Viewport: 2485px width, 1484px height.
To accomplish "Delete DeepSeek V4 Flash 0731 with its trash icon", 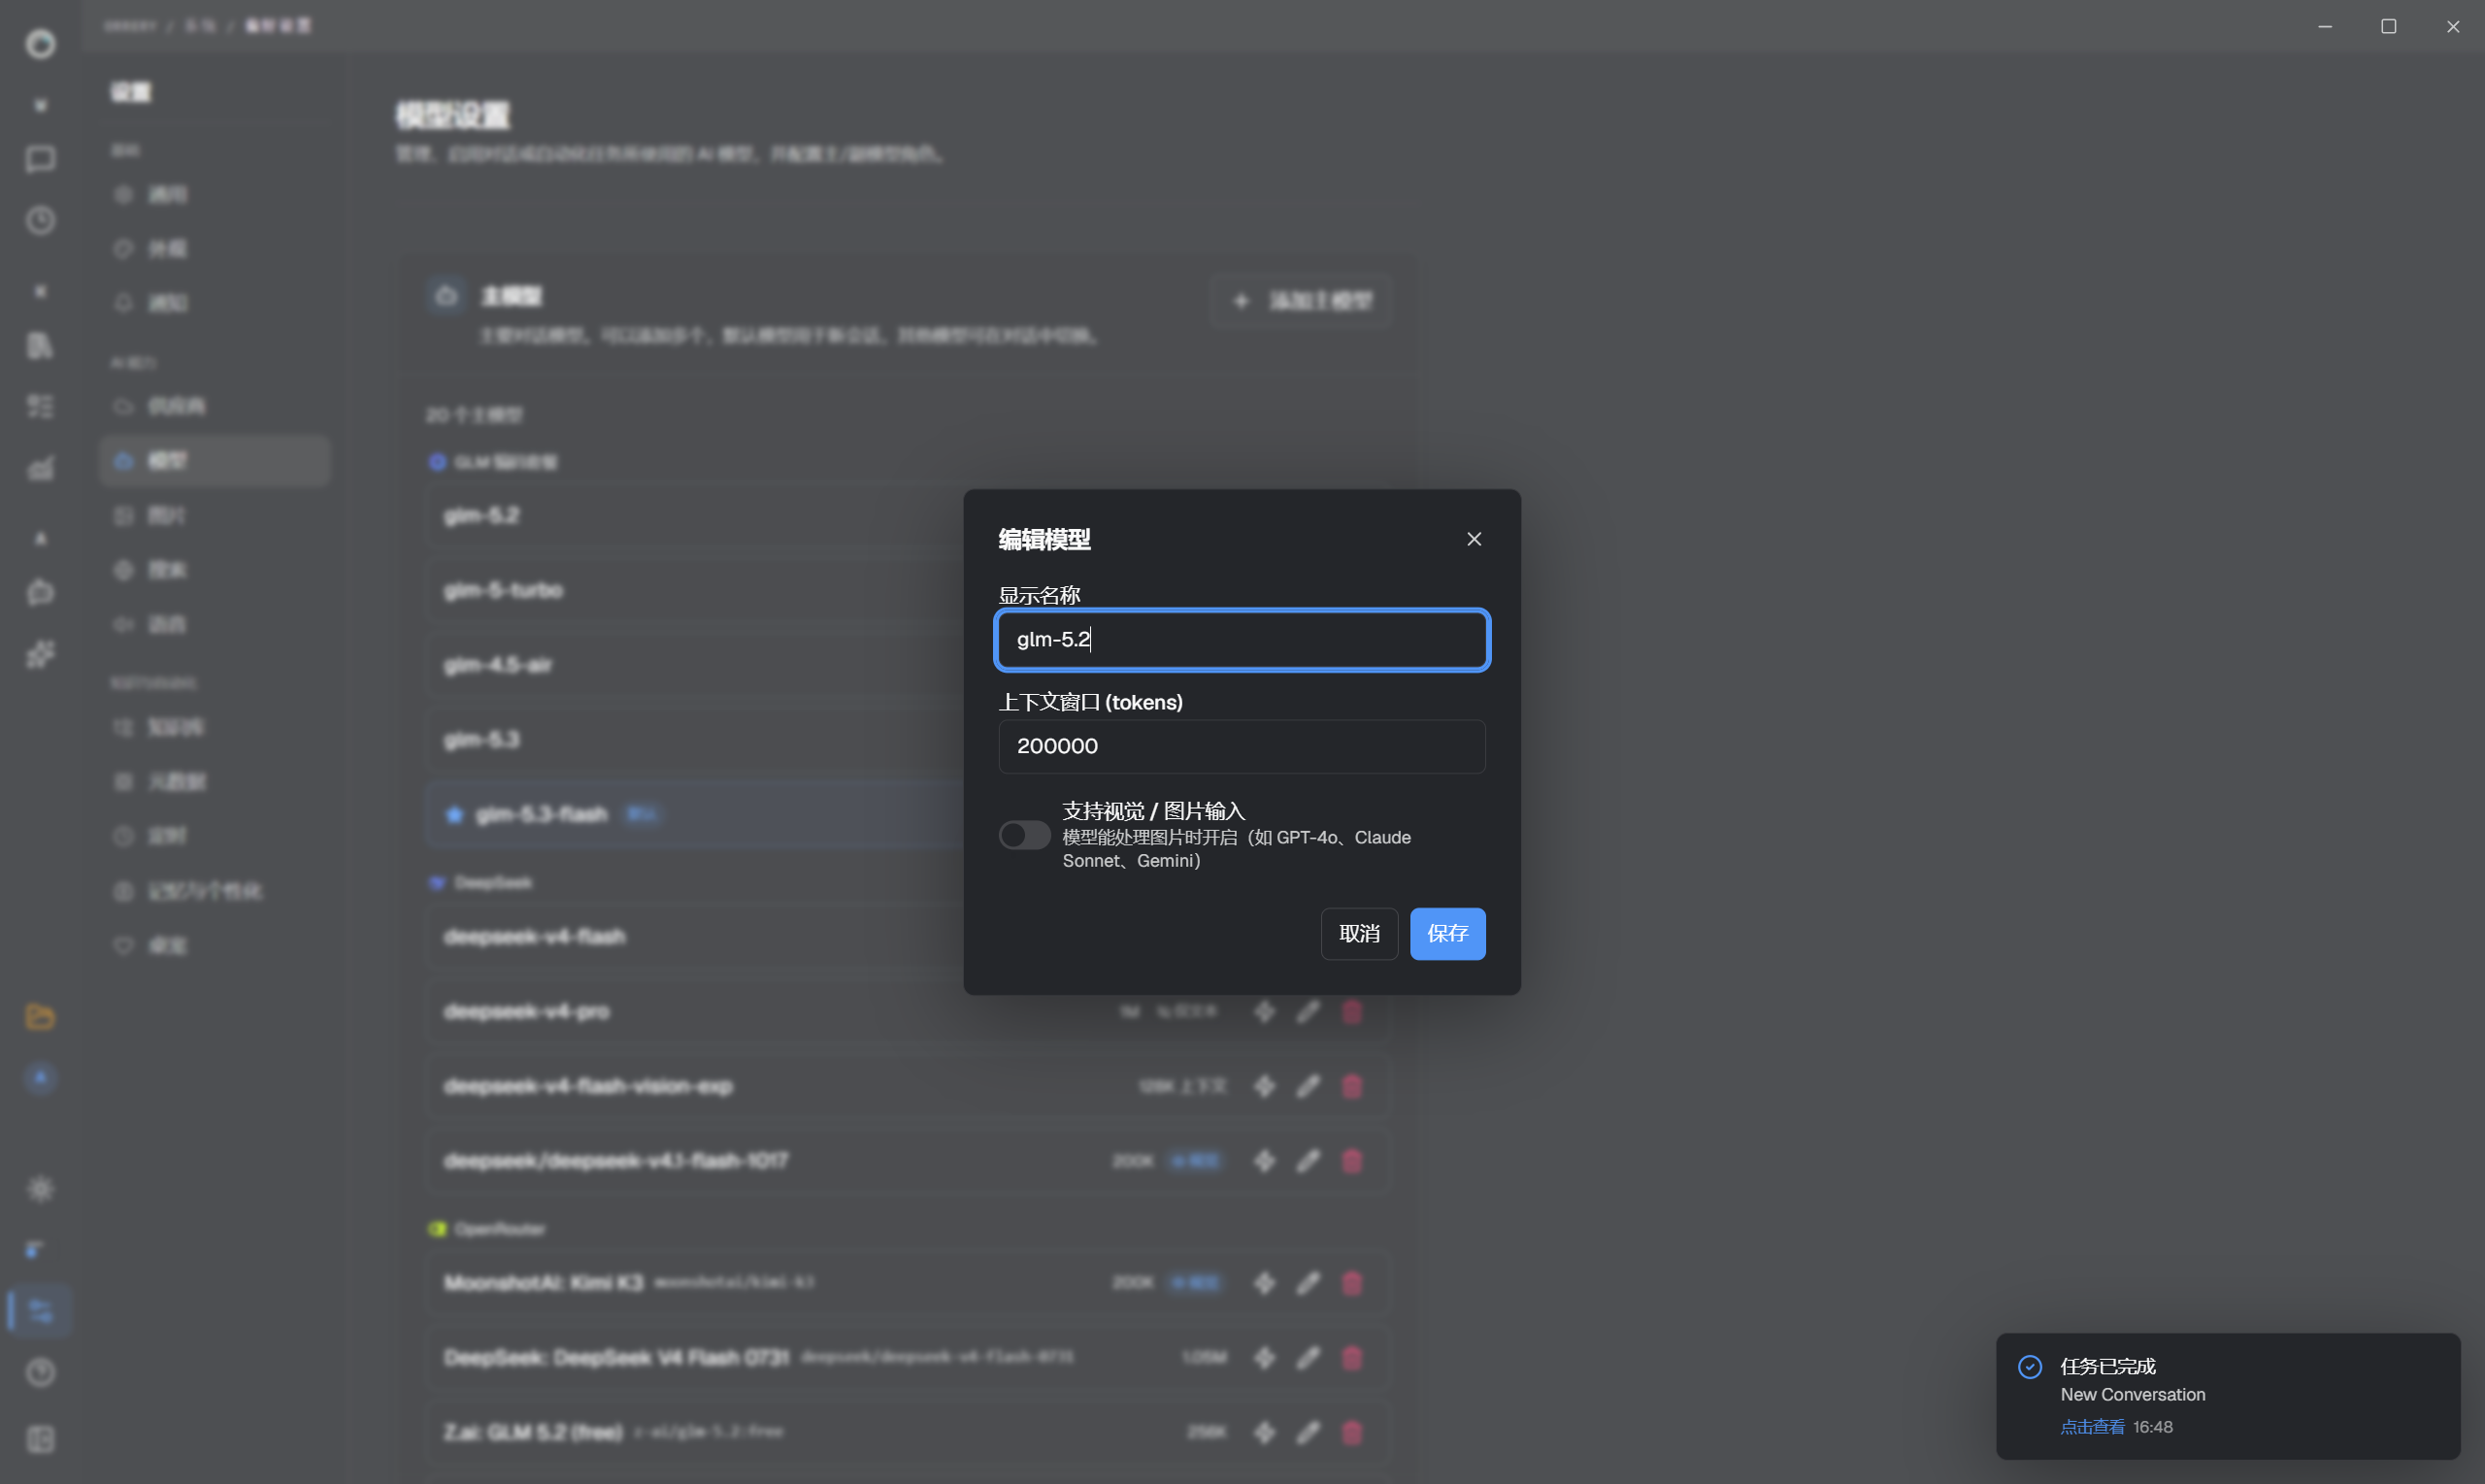I will 1352,1358.
